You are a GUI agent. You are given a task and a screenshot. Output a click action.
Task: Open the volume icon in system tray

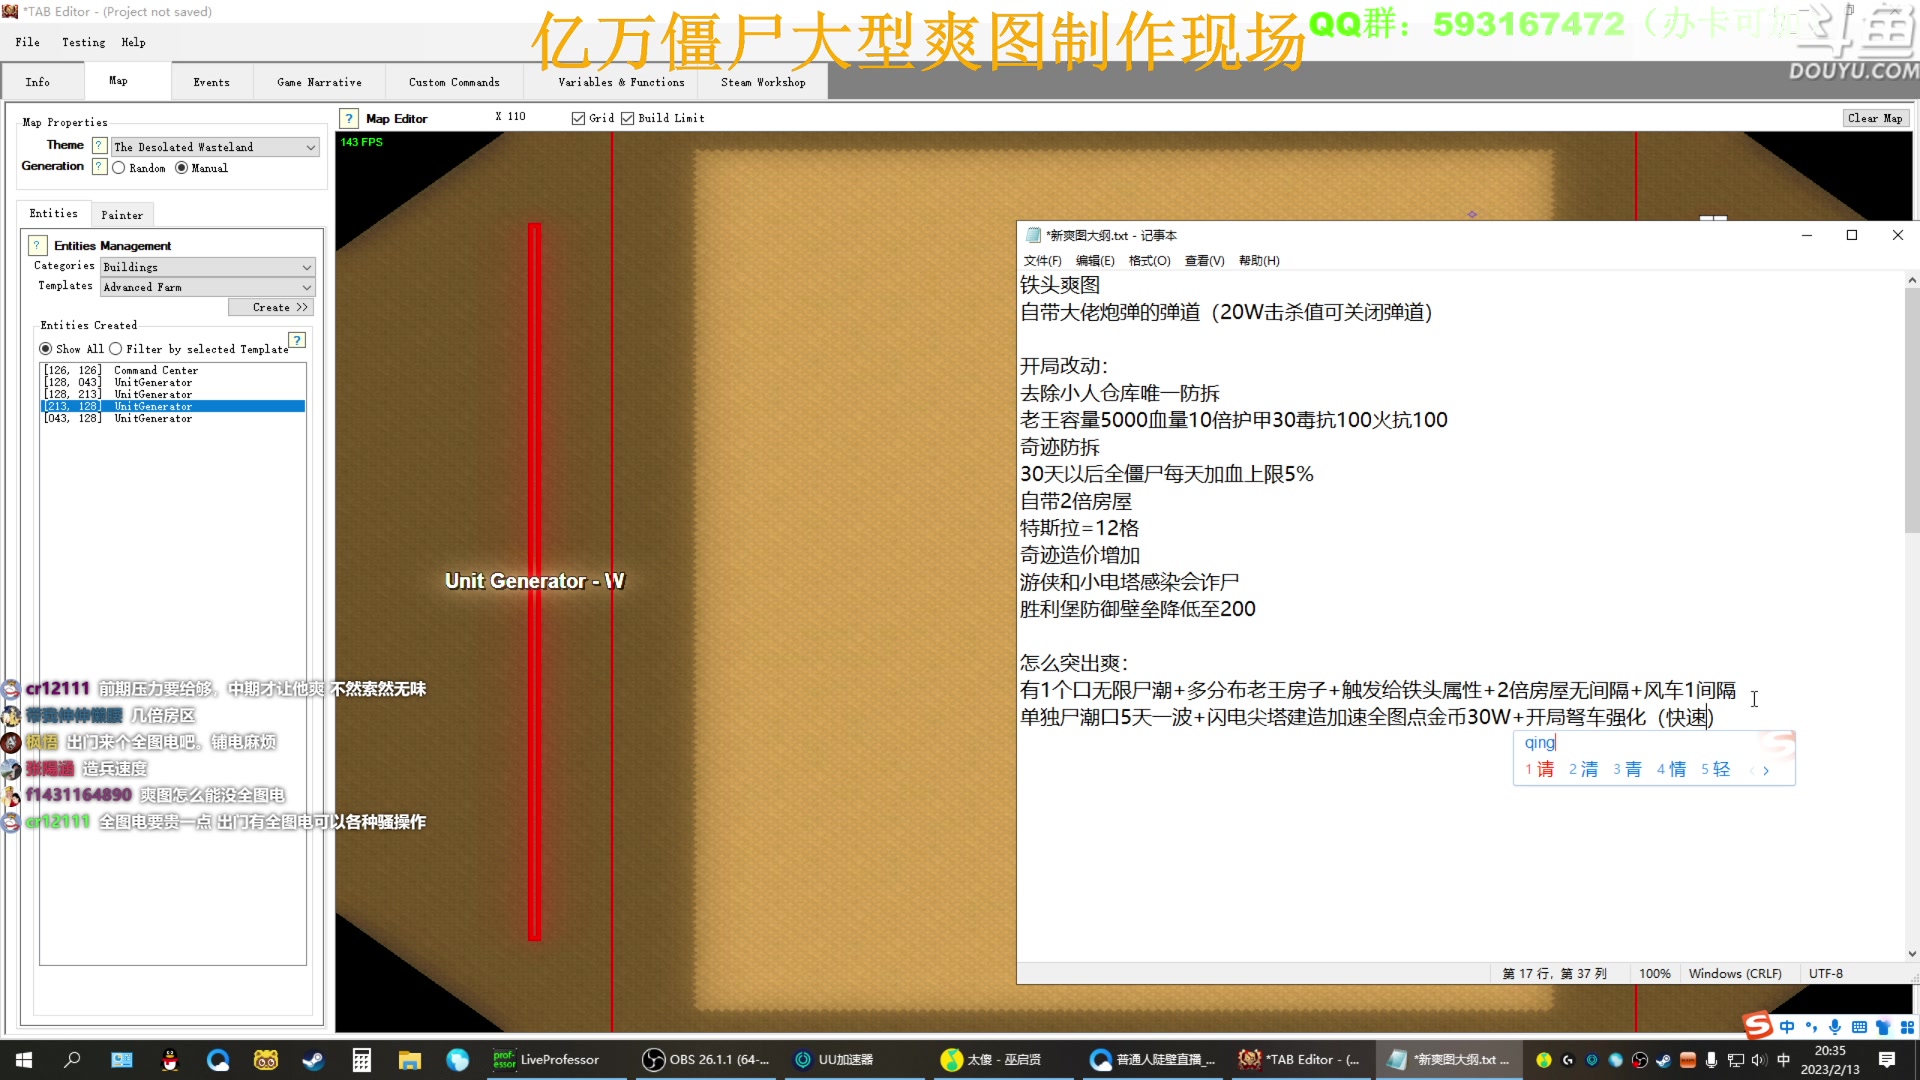1758,1060
